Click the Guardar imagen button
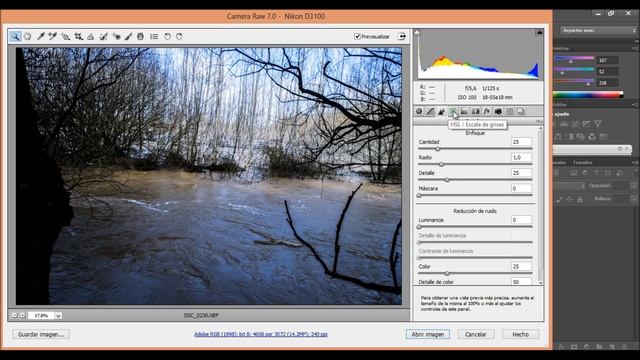640x360 pixels. pos(41,334)
